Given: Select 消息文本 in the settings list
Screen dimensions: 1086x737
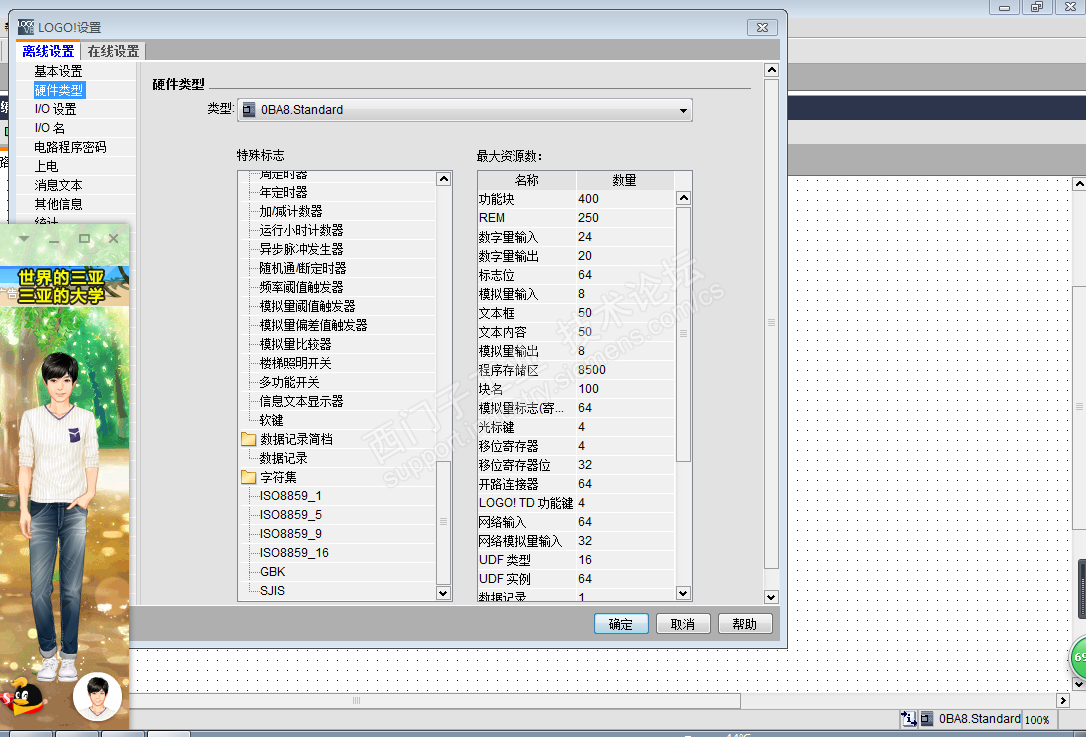Looking at the screenshot, I should point(58,185).
